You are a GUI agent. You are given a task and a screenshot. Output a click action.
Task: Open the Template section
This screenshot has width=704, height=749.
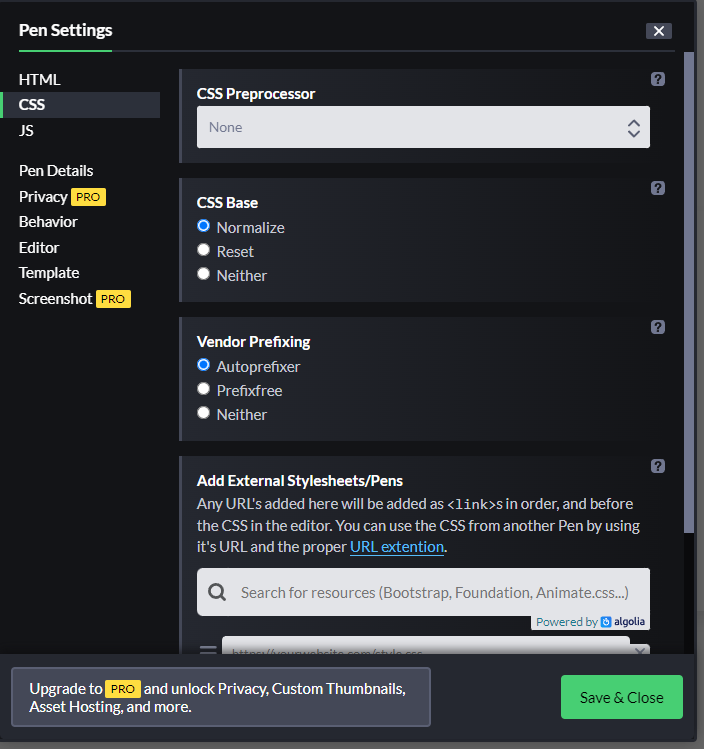pyautogui.click(x=49, y=273)
